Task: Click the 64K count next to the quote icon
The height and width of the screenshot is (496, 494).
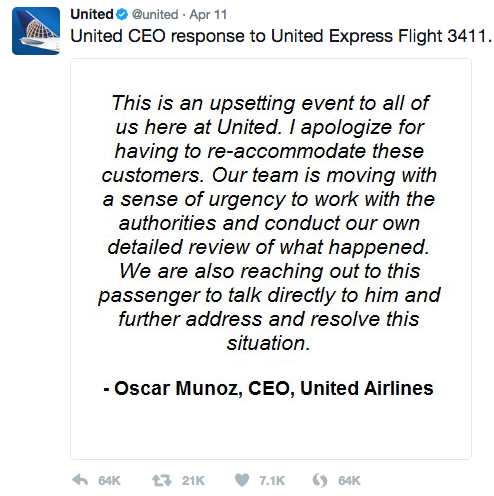Action: pyautogui.click(x=349, y=481)
